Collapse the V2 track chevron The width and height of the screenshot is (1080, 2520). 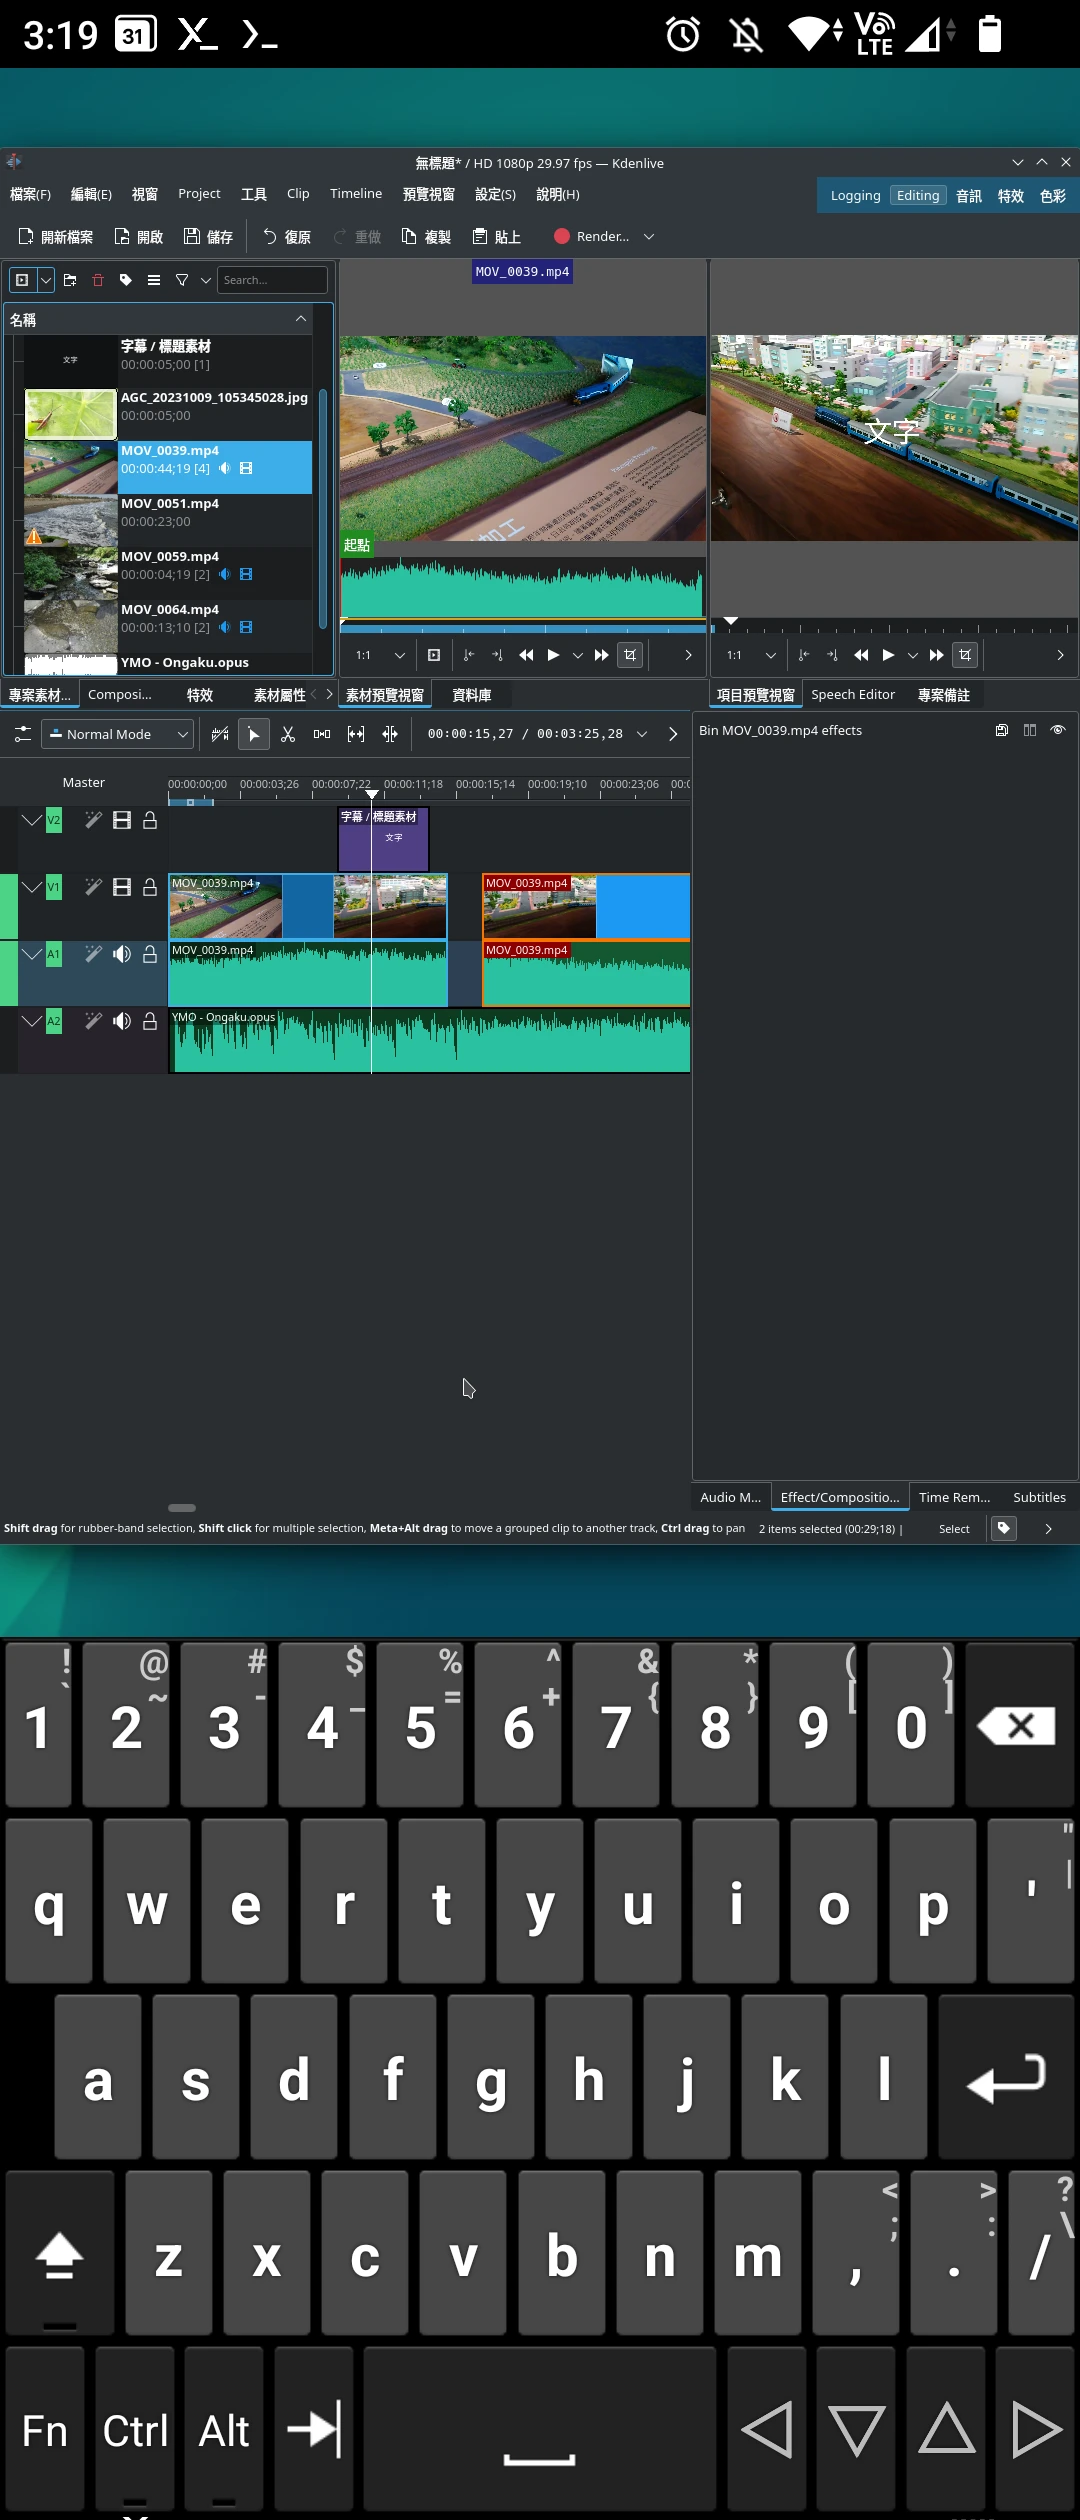point(31,820)
